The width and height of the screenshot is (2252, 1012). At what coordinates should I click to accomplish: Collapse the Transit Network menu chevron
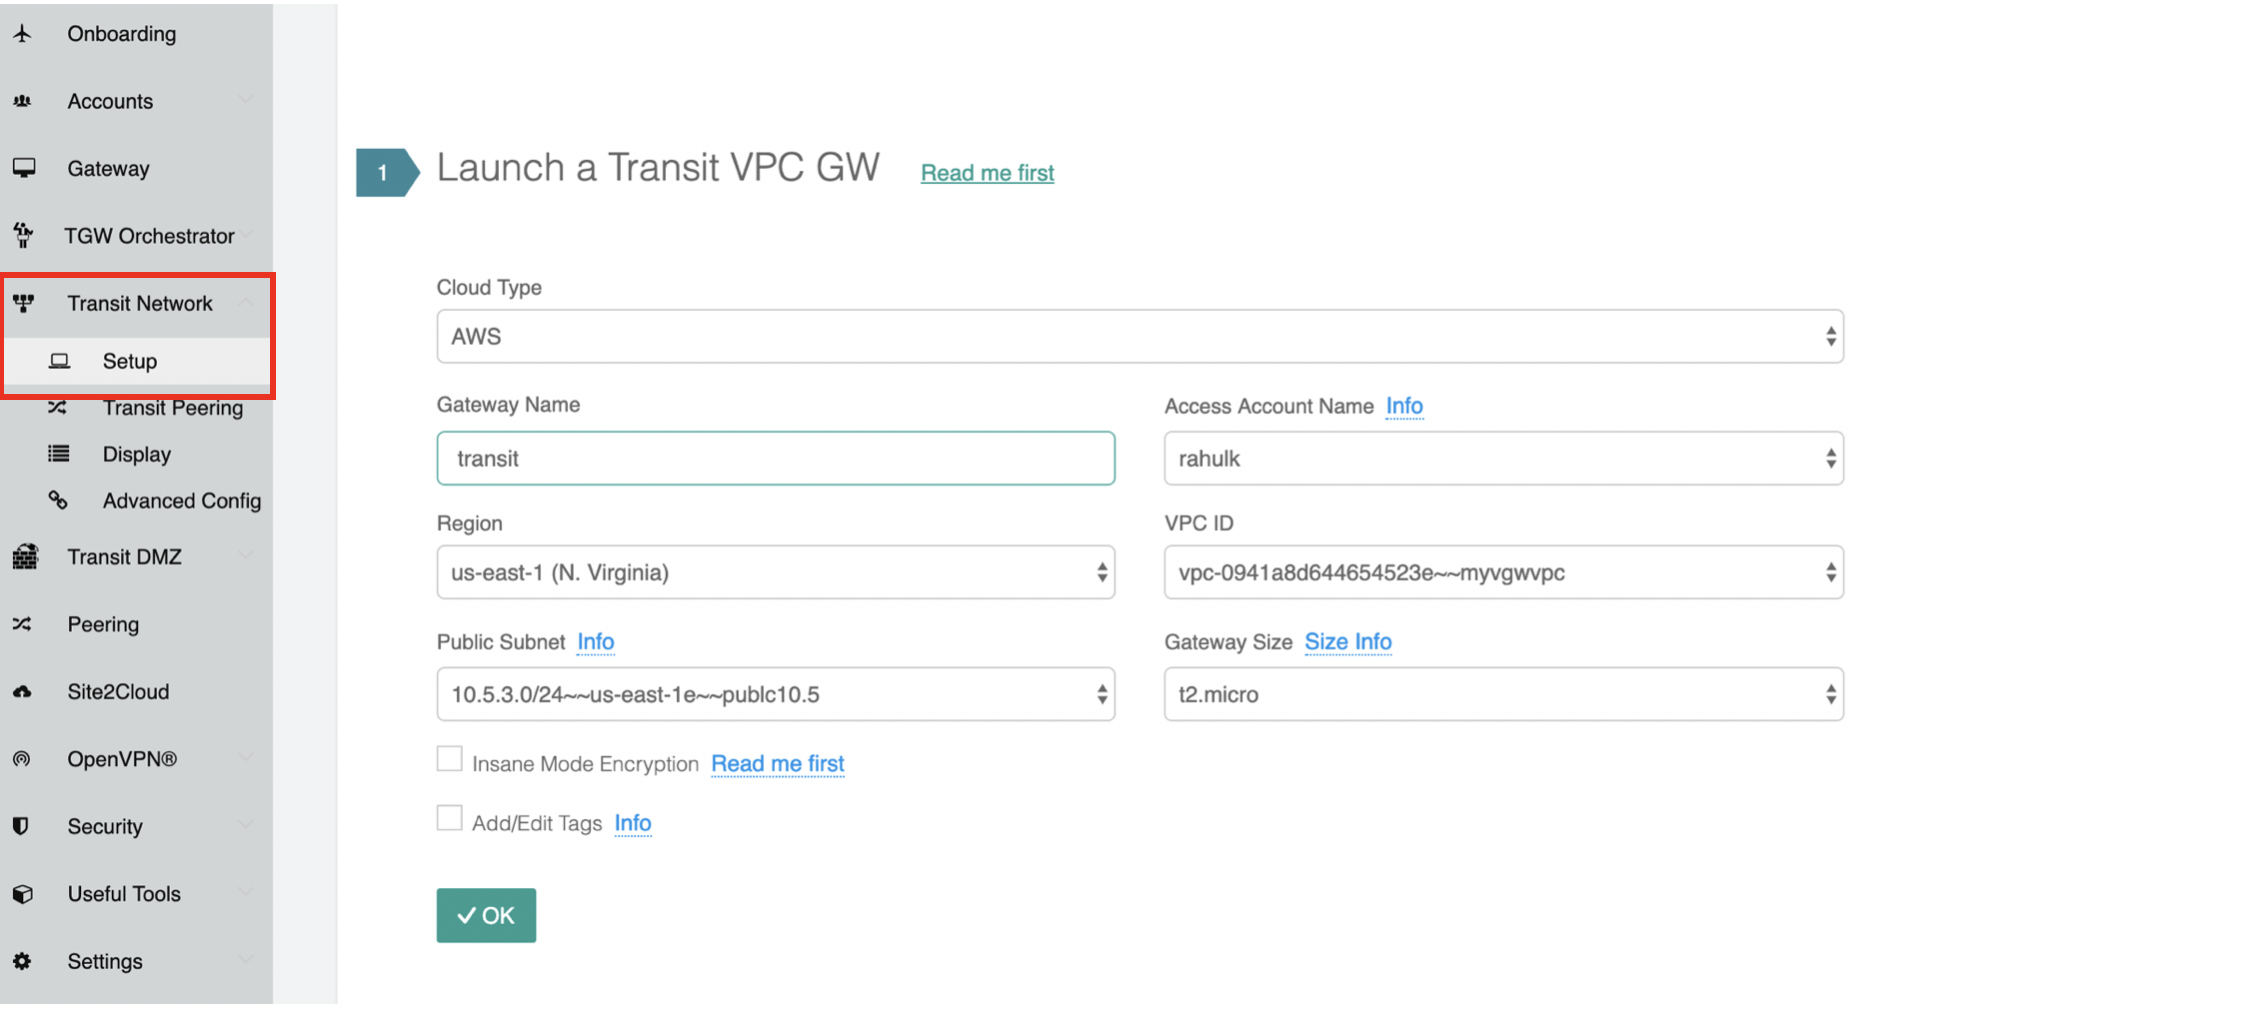(246, 303)
